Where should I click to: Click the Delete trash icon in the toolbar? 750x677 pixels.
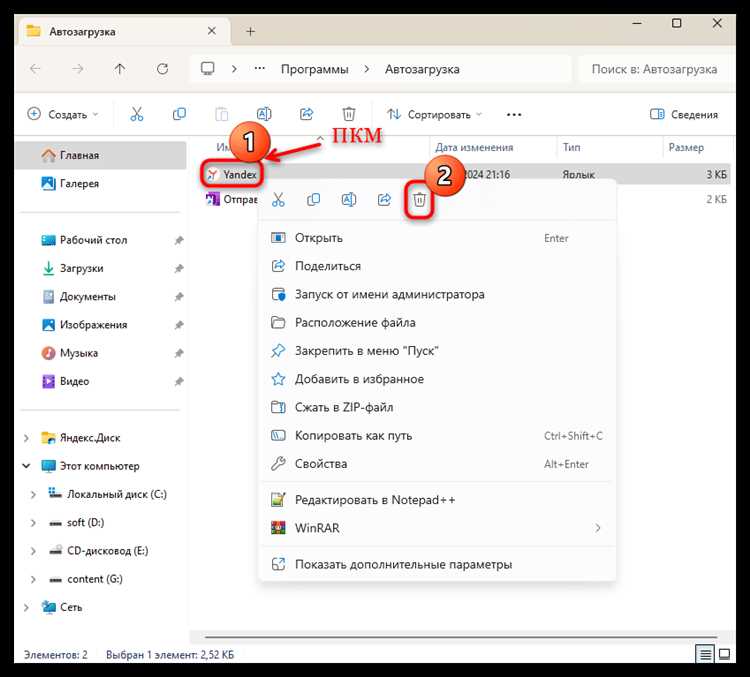(349, 114)
